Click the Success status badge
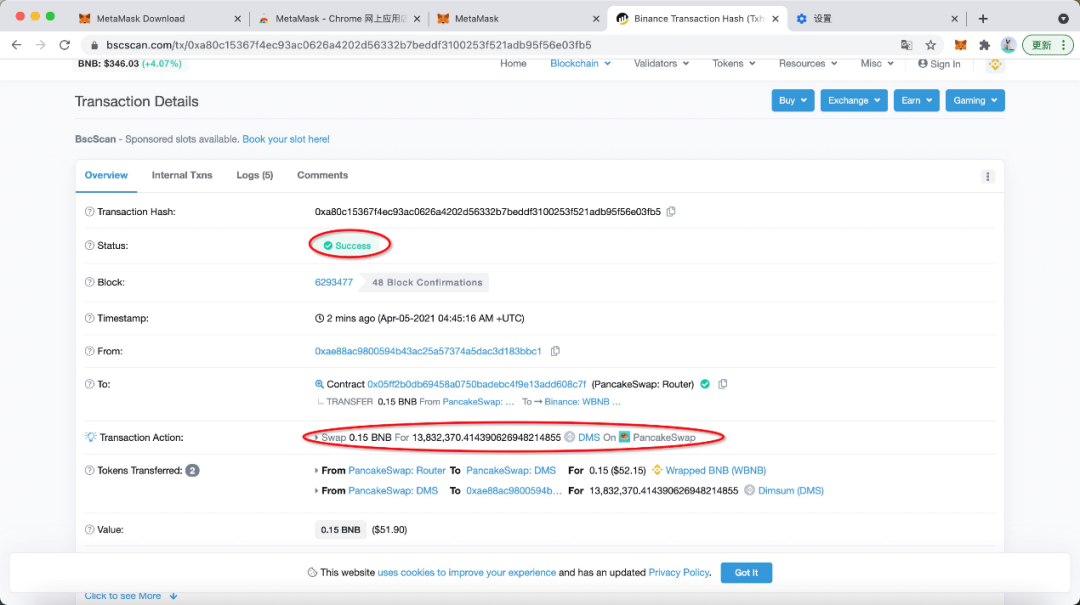Viewport: 1080px width, 605px height. pos(348,245)
